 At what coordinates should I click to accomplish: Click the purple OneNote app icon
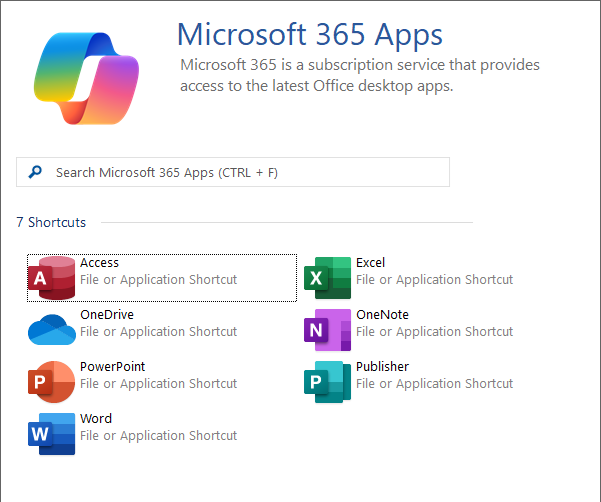(328, 330)
